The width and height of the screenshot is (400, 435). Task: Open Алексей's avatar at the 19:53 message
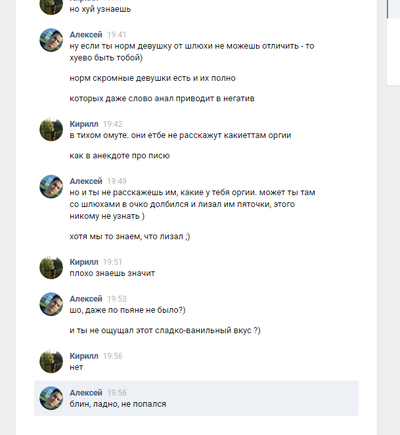coord(51,304)
